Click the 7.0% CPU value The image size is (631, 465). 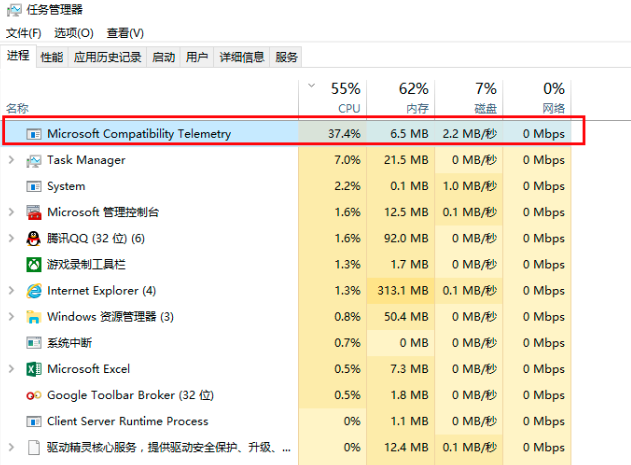[347, 160]
